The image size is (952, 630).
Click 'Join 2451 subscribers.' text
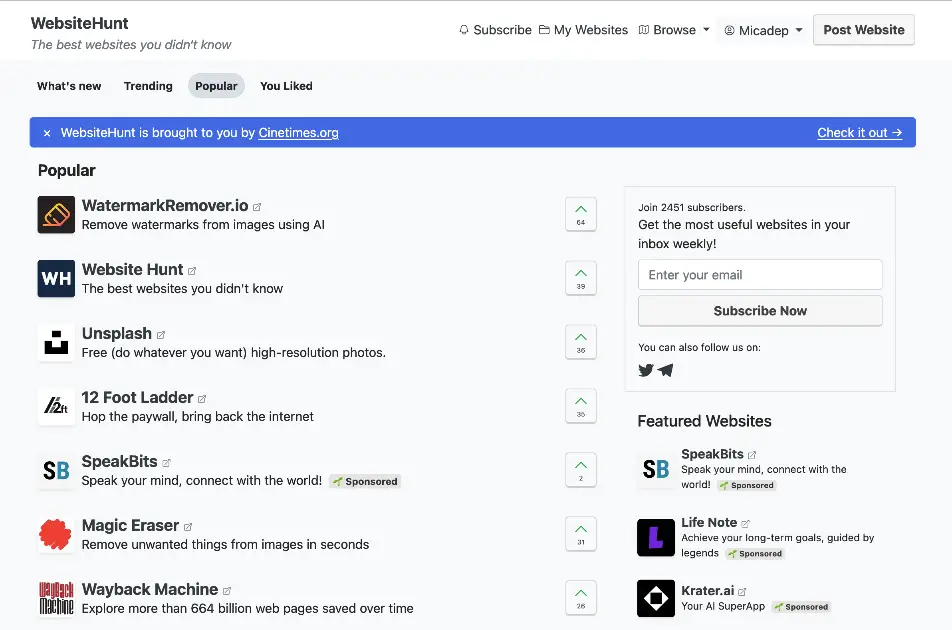coord(692,208)
